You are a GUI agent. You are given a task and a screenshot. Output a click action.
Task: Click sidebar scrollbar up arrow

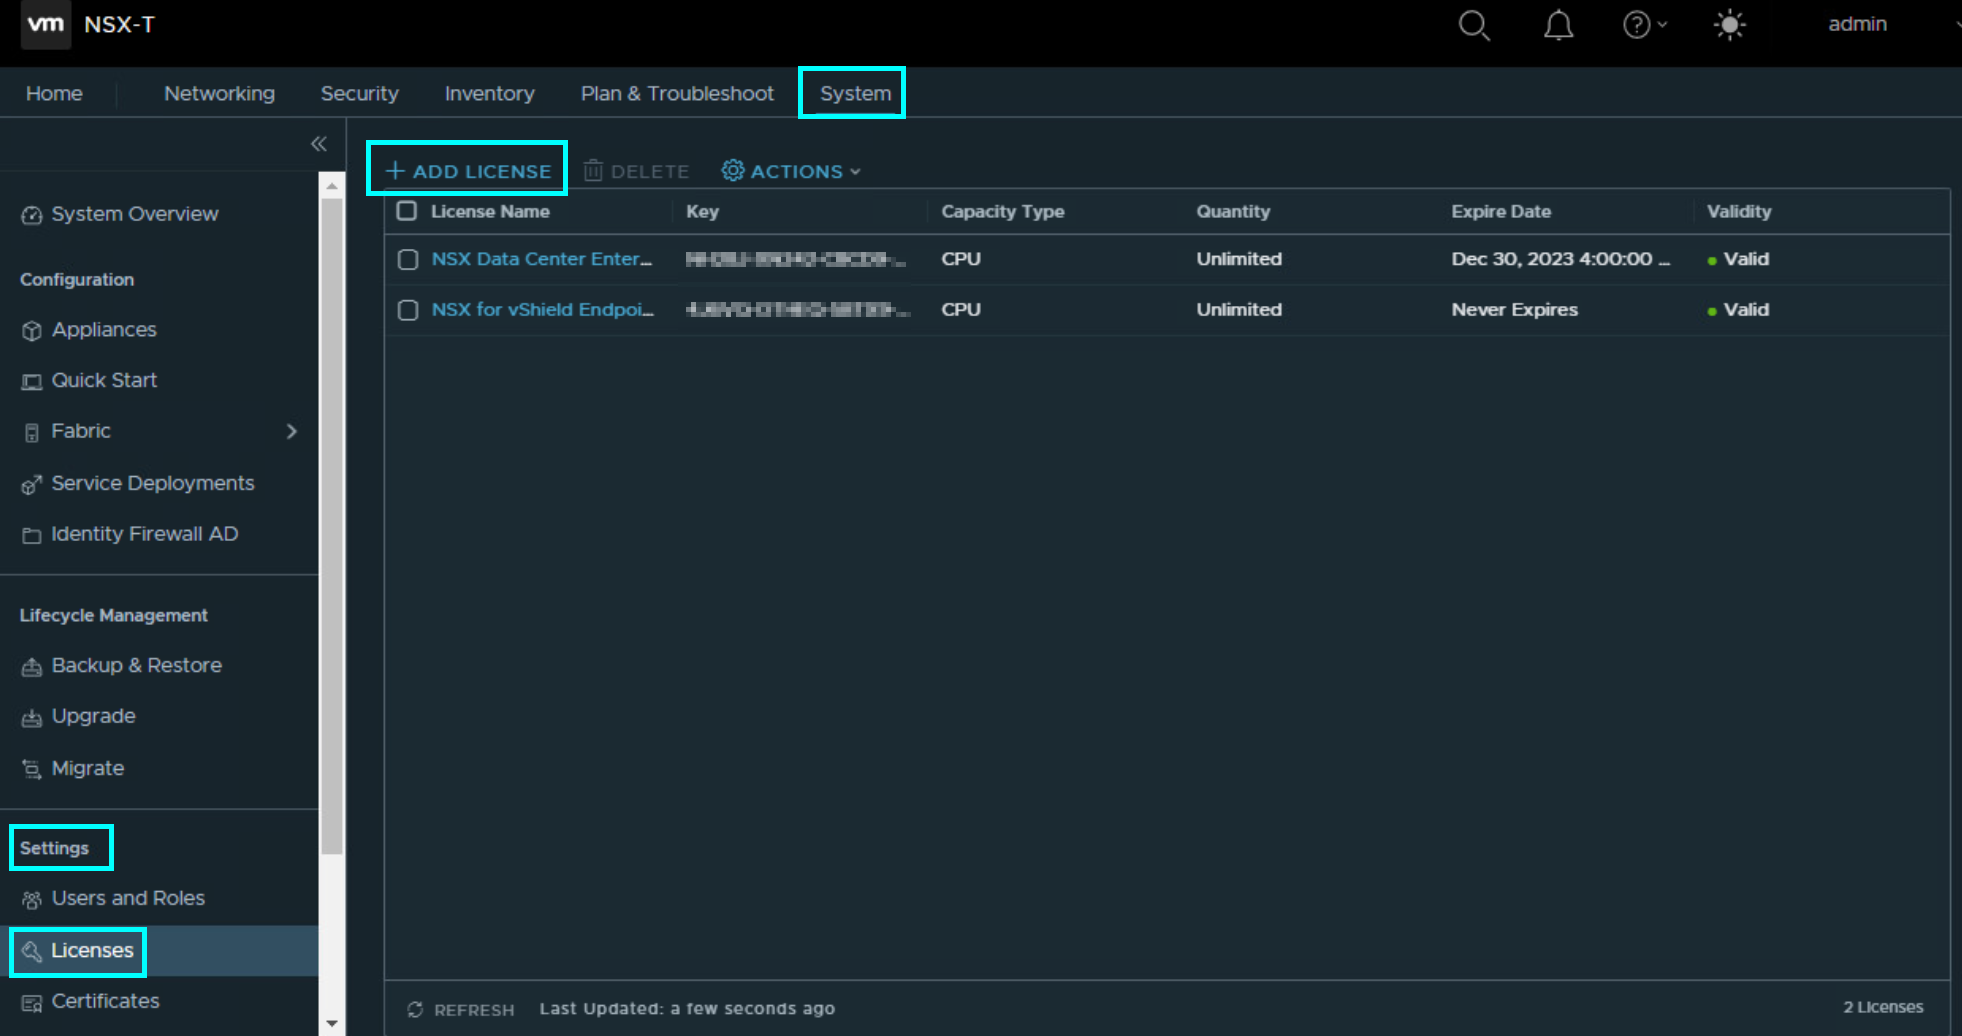point(332,186)
